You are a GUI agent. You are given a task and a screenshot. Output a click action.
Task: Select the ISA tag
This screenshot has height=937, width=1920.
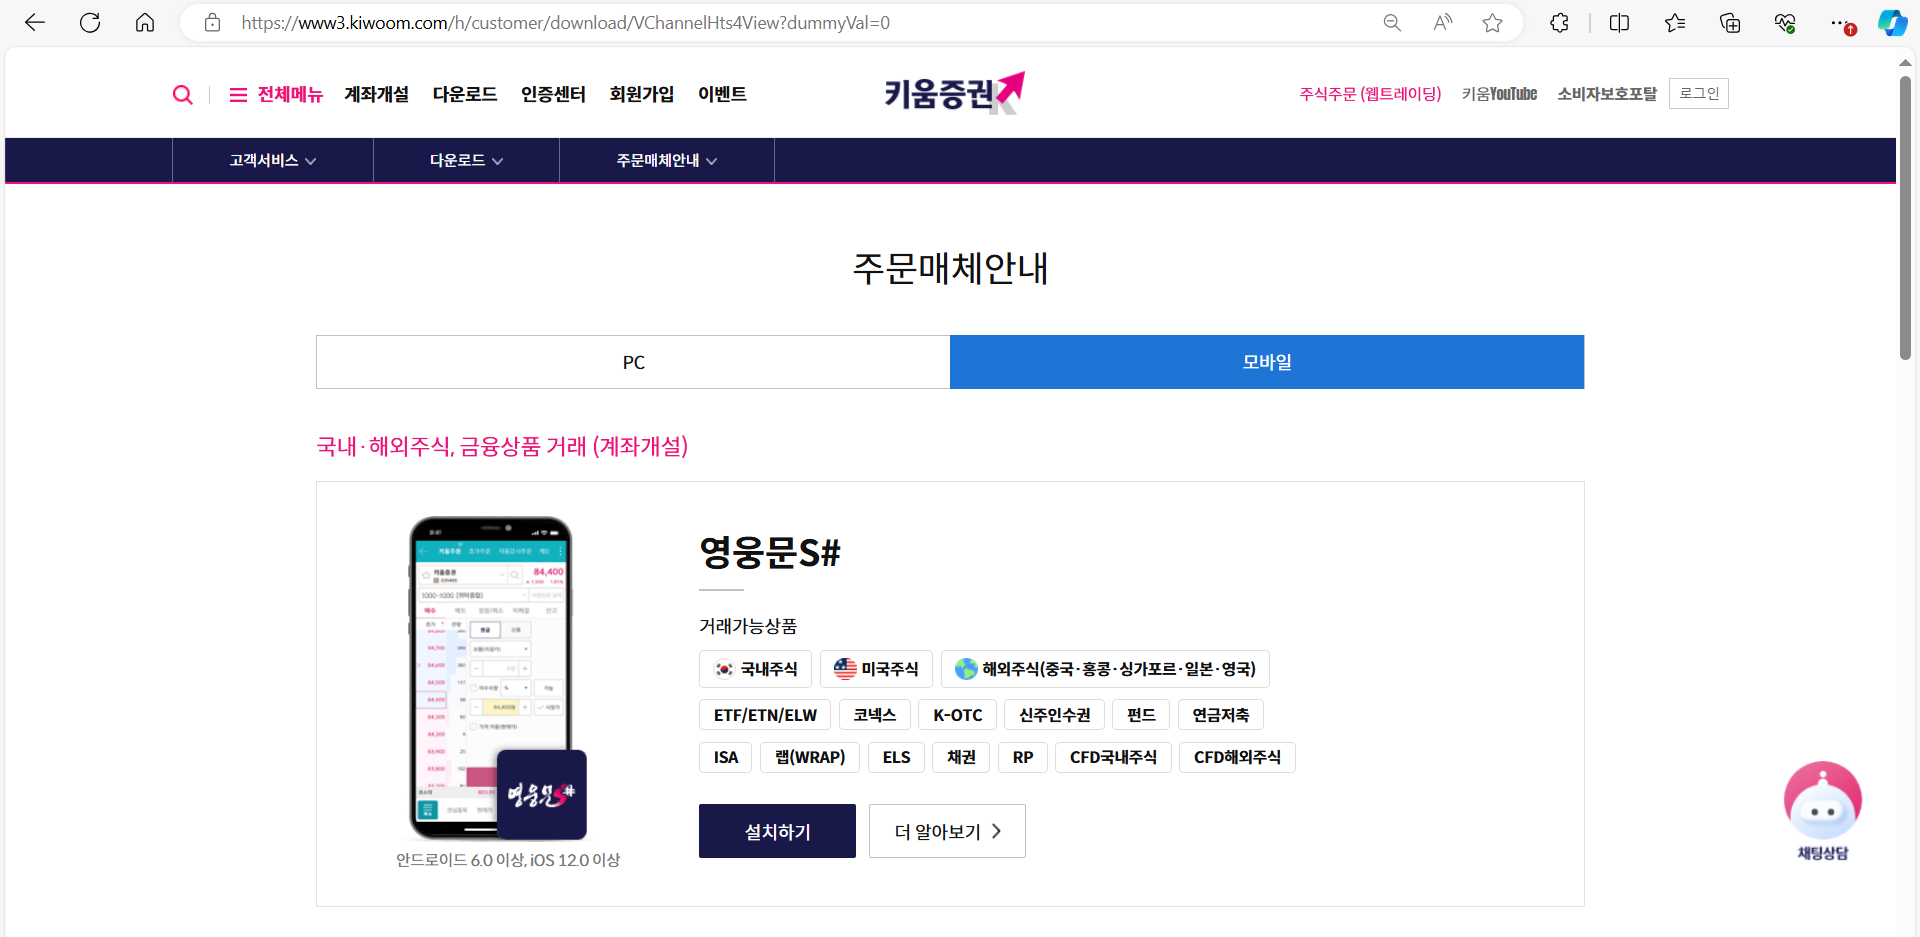point(726,757)
